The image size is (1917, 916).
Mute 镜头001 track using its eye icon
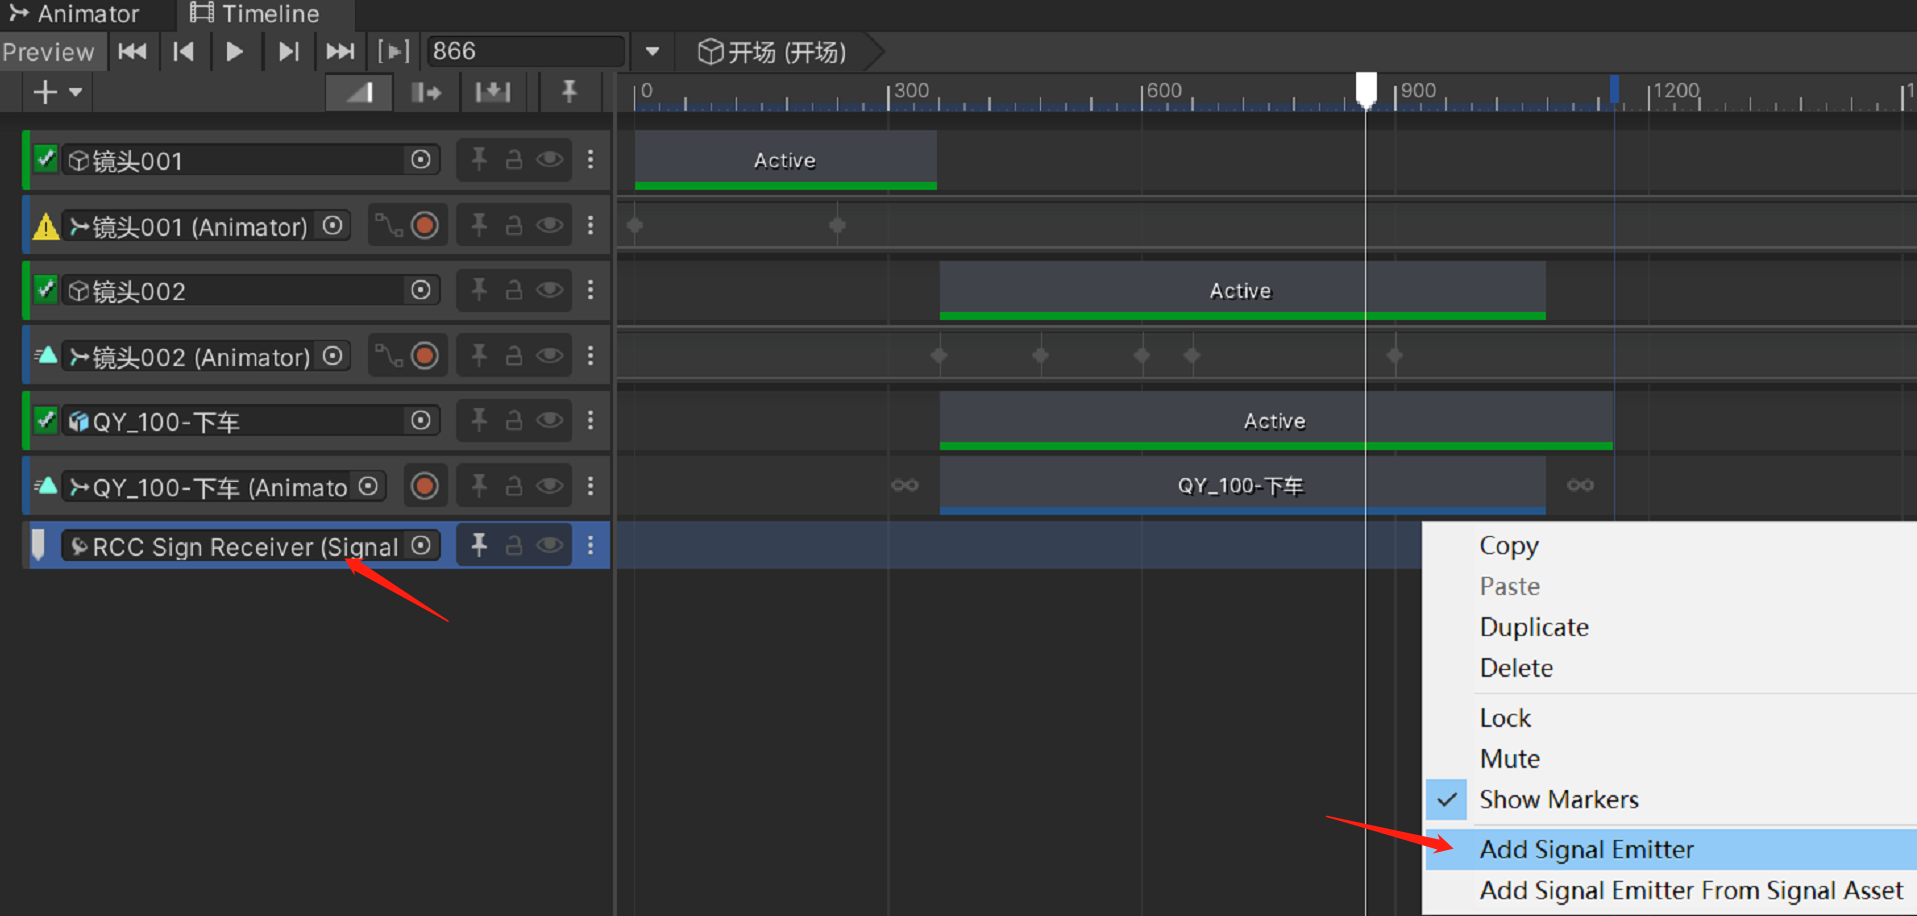point(549,160)
